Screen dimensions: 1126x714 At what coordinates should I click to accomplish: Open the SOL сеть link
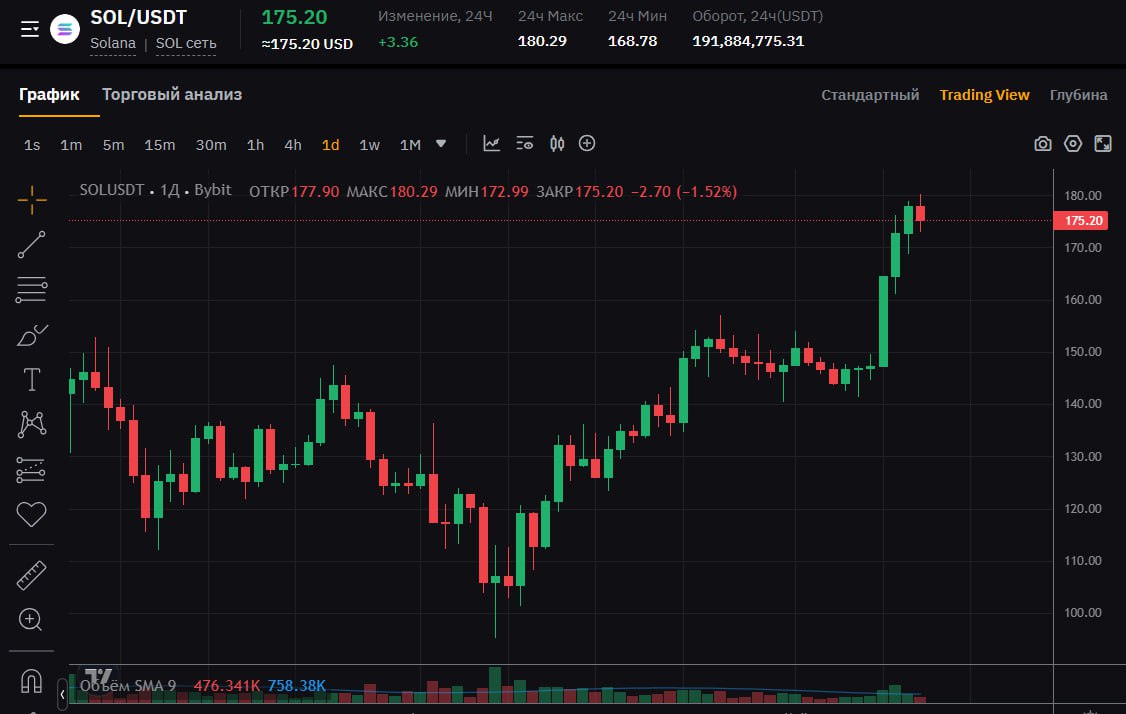click(x=186, y=43)
